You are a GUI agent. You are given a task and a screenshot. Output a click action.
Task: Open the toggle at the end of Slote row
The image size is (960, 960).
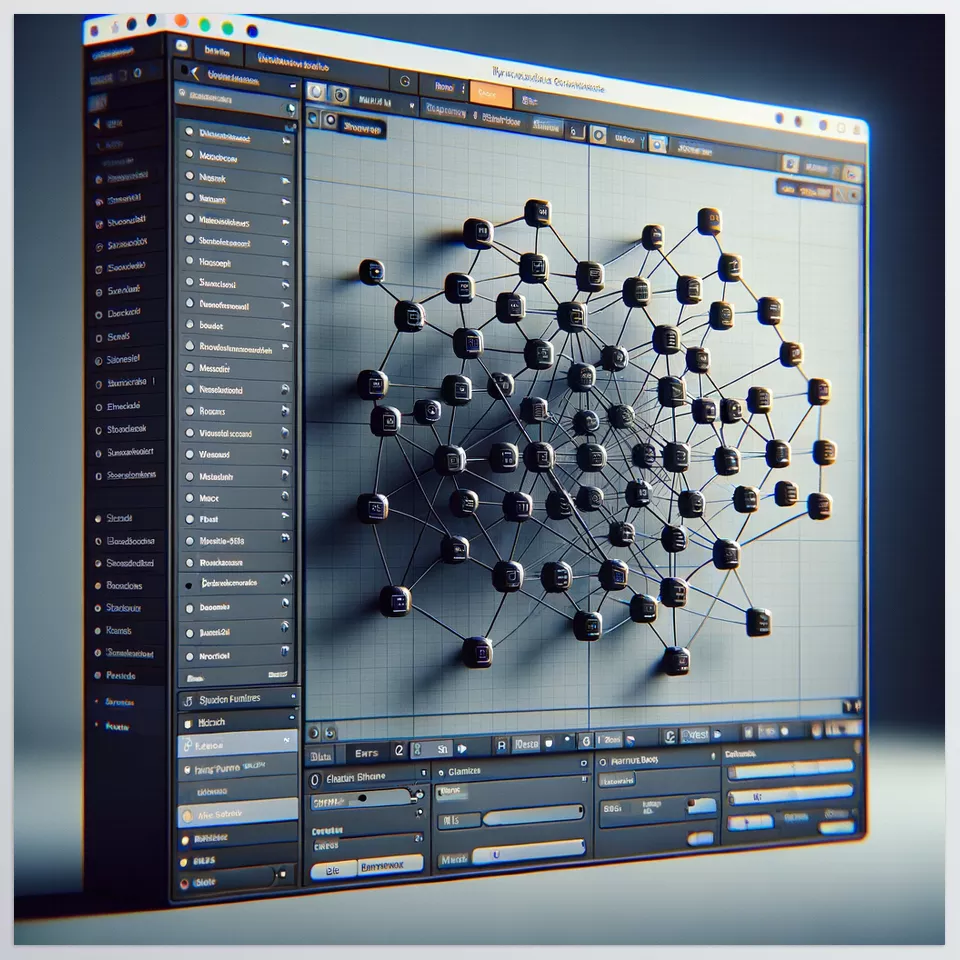(282, 874)
